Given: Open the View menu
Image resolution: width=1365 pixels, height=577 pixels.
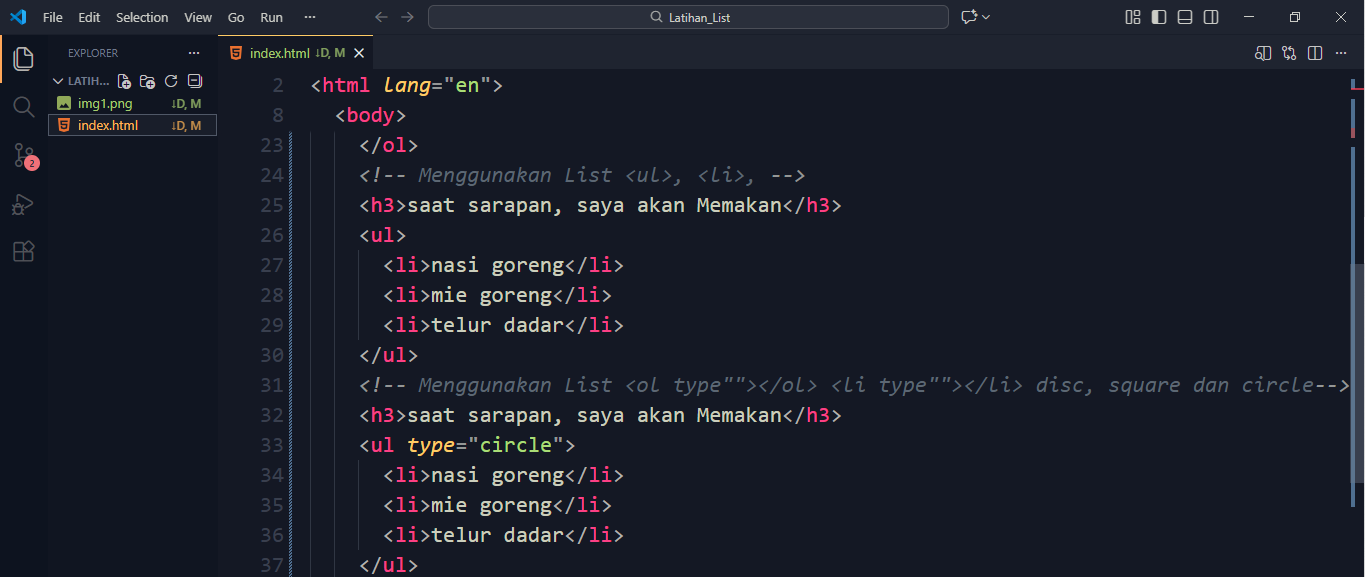Looking at the screenshot, I should 197,17.
